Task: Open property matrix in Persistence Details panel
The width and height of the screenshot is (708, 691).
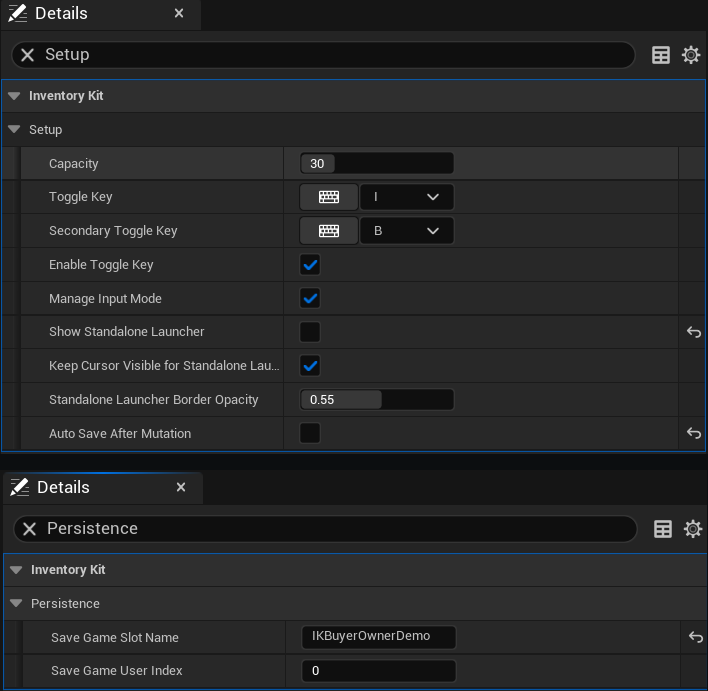Action: (662, 529)
